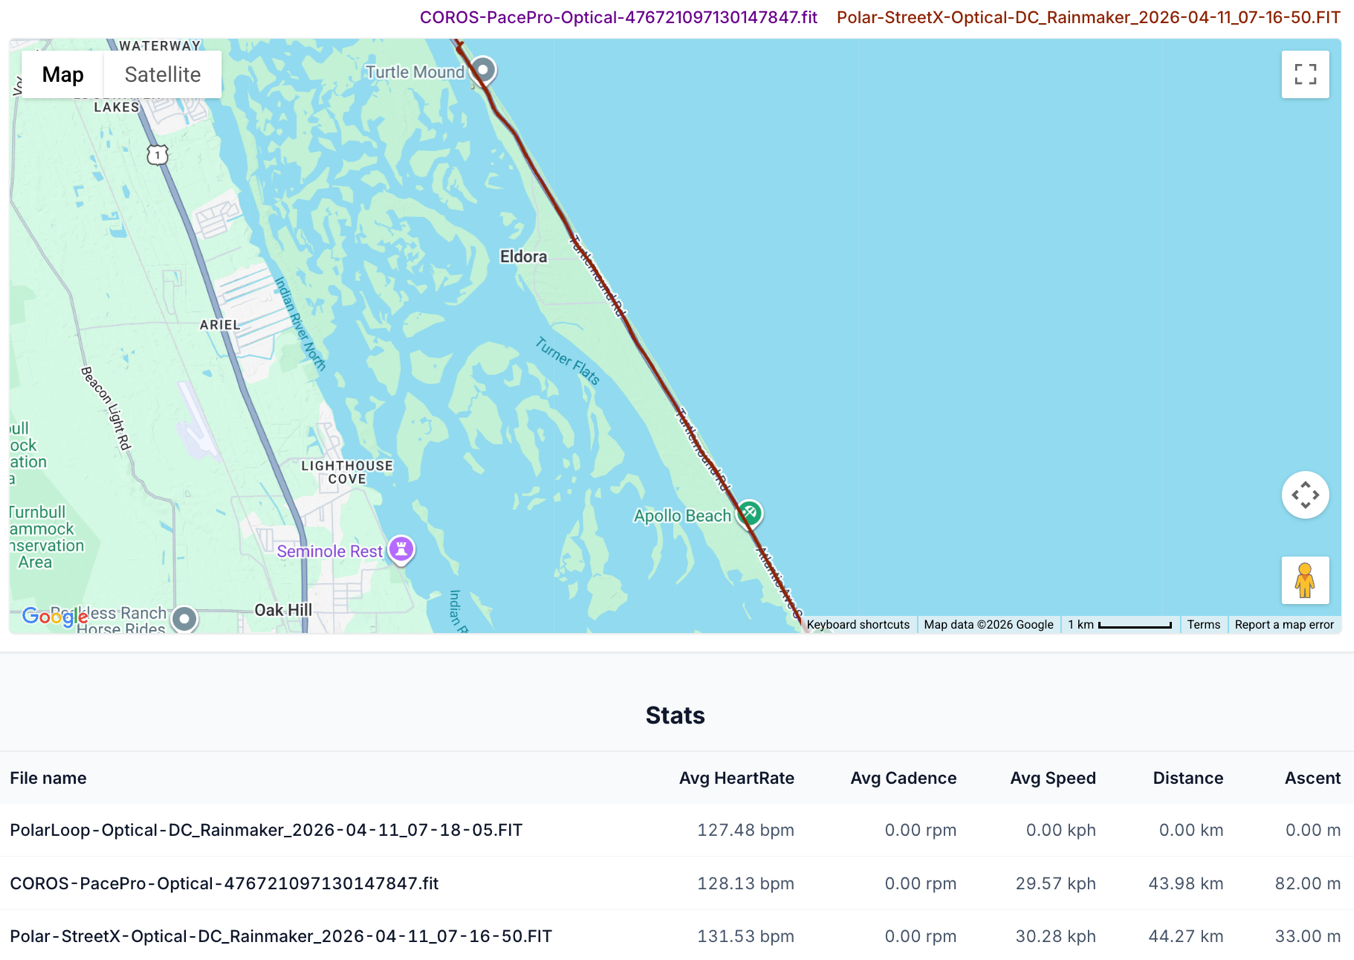Click the Seminole Rest purple marker
Viewport: 1354px width, 960px height.
(x=401, y=550)
